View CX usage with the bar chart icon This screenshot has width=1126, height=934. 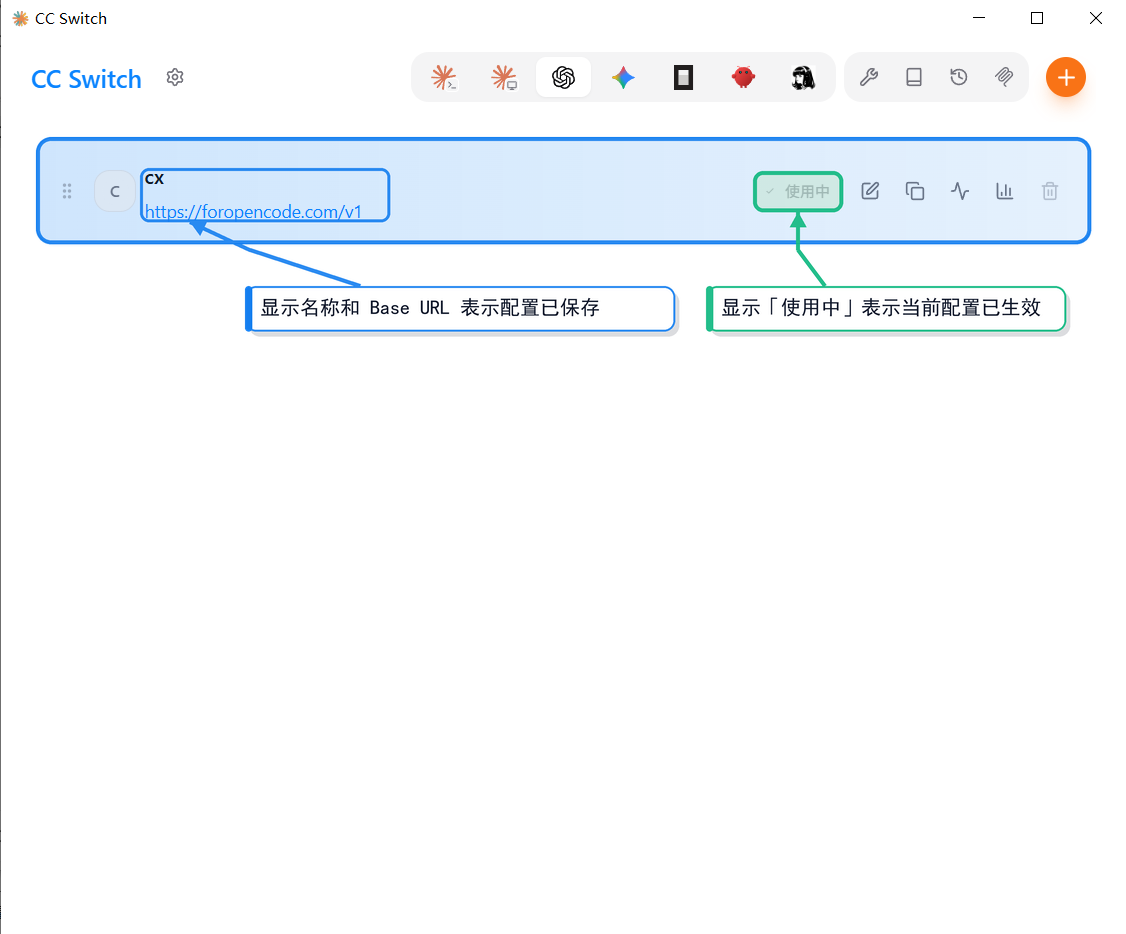(1005, 191)
